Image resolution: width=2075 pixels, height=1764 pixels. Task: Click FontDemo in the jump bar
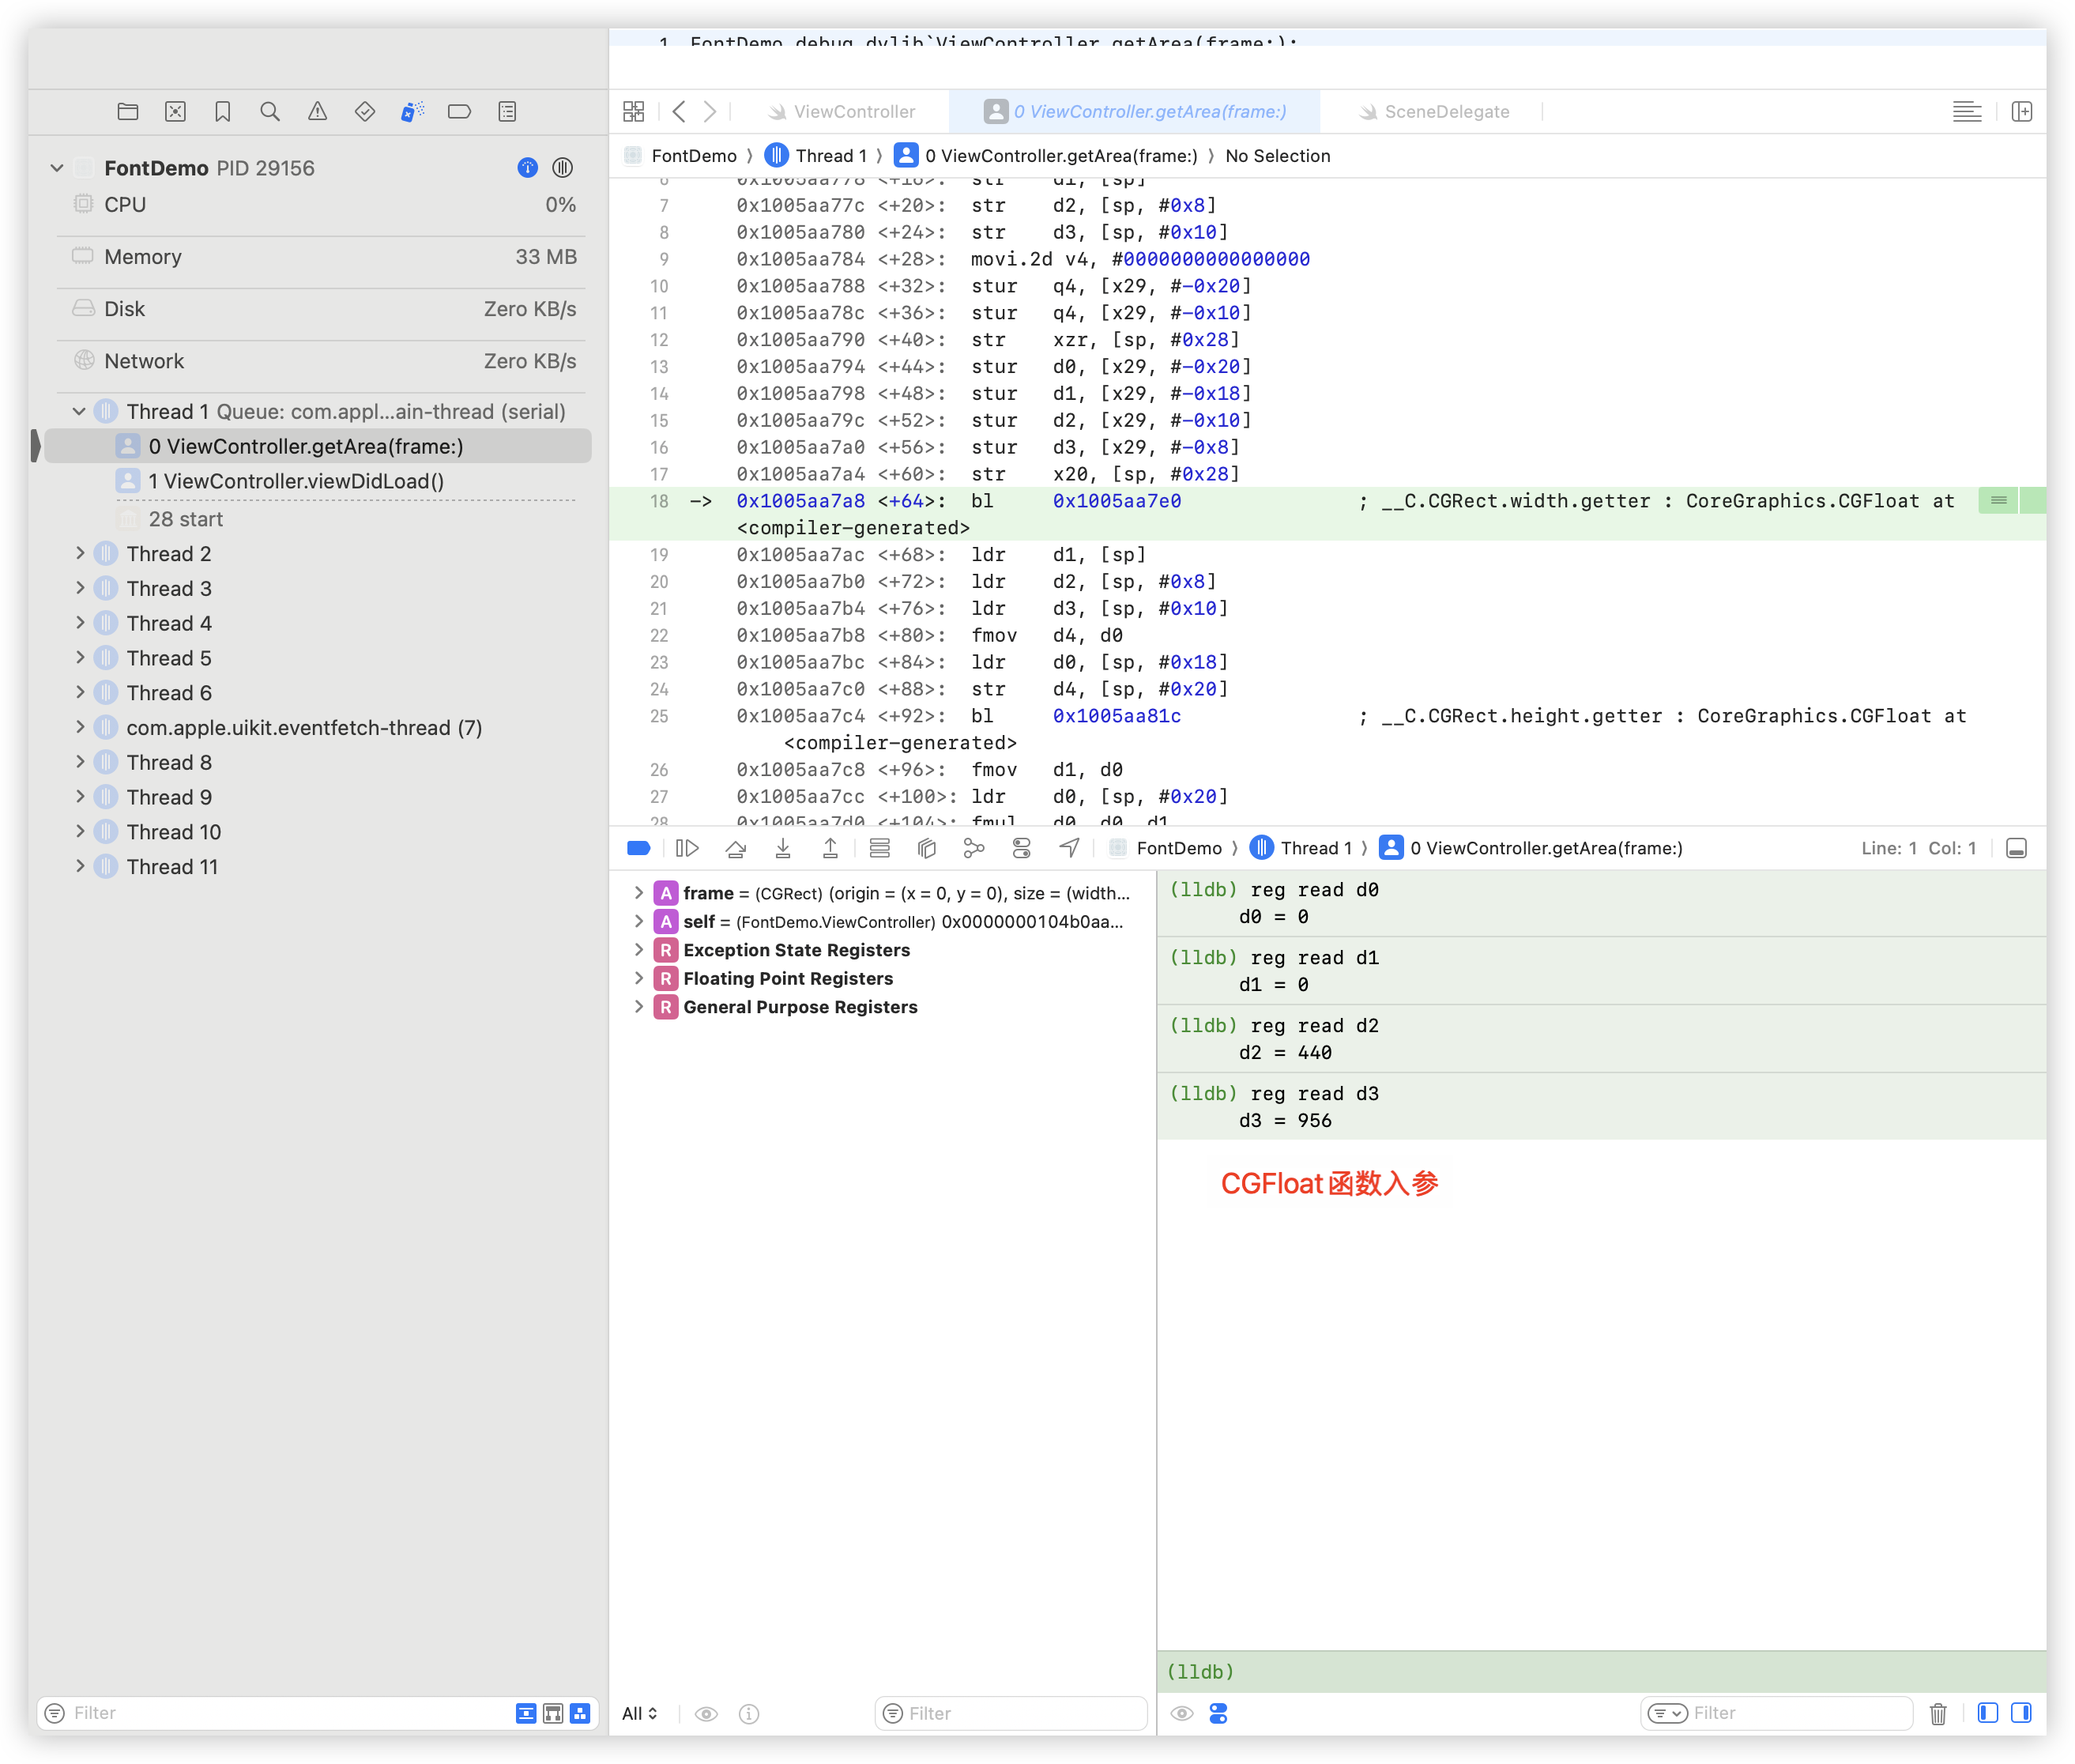693,156
